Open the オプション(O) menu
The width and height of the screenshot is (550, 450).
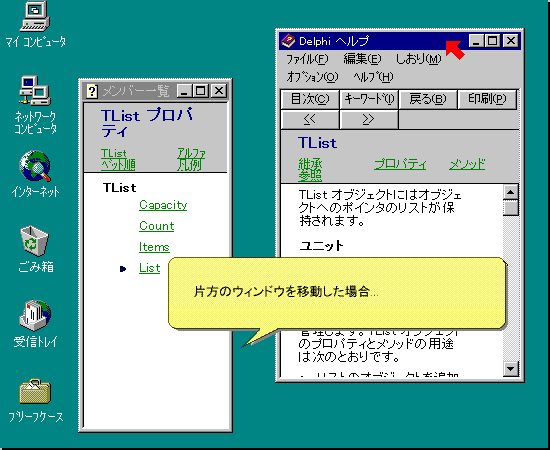pos(312,77)
